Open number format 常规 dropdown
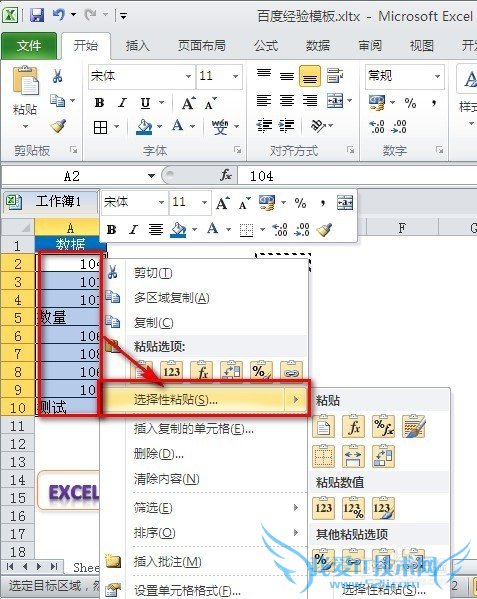477x599 pixels. pyautogui.click(x=437, y=76)
